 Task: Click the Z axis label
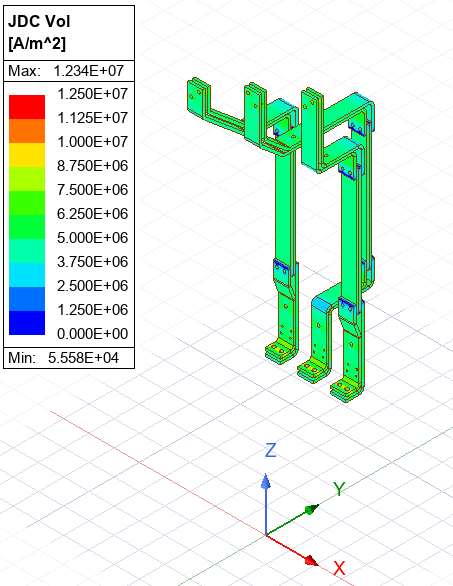271,450
